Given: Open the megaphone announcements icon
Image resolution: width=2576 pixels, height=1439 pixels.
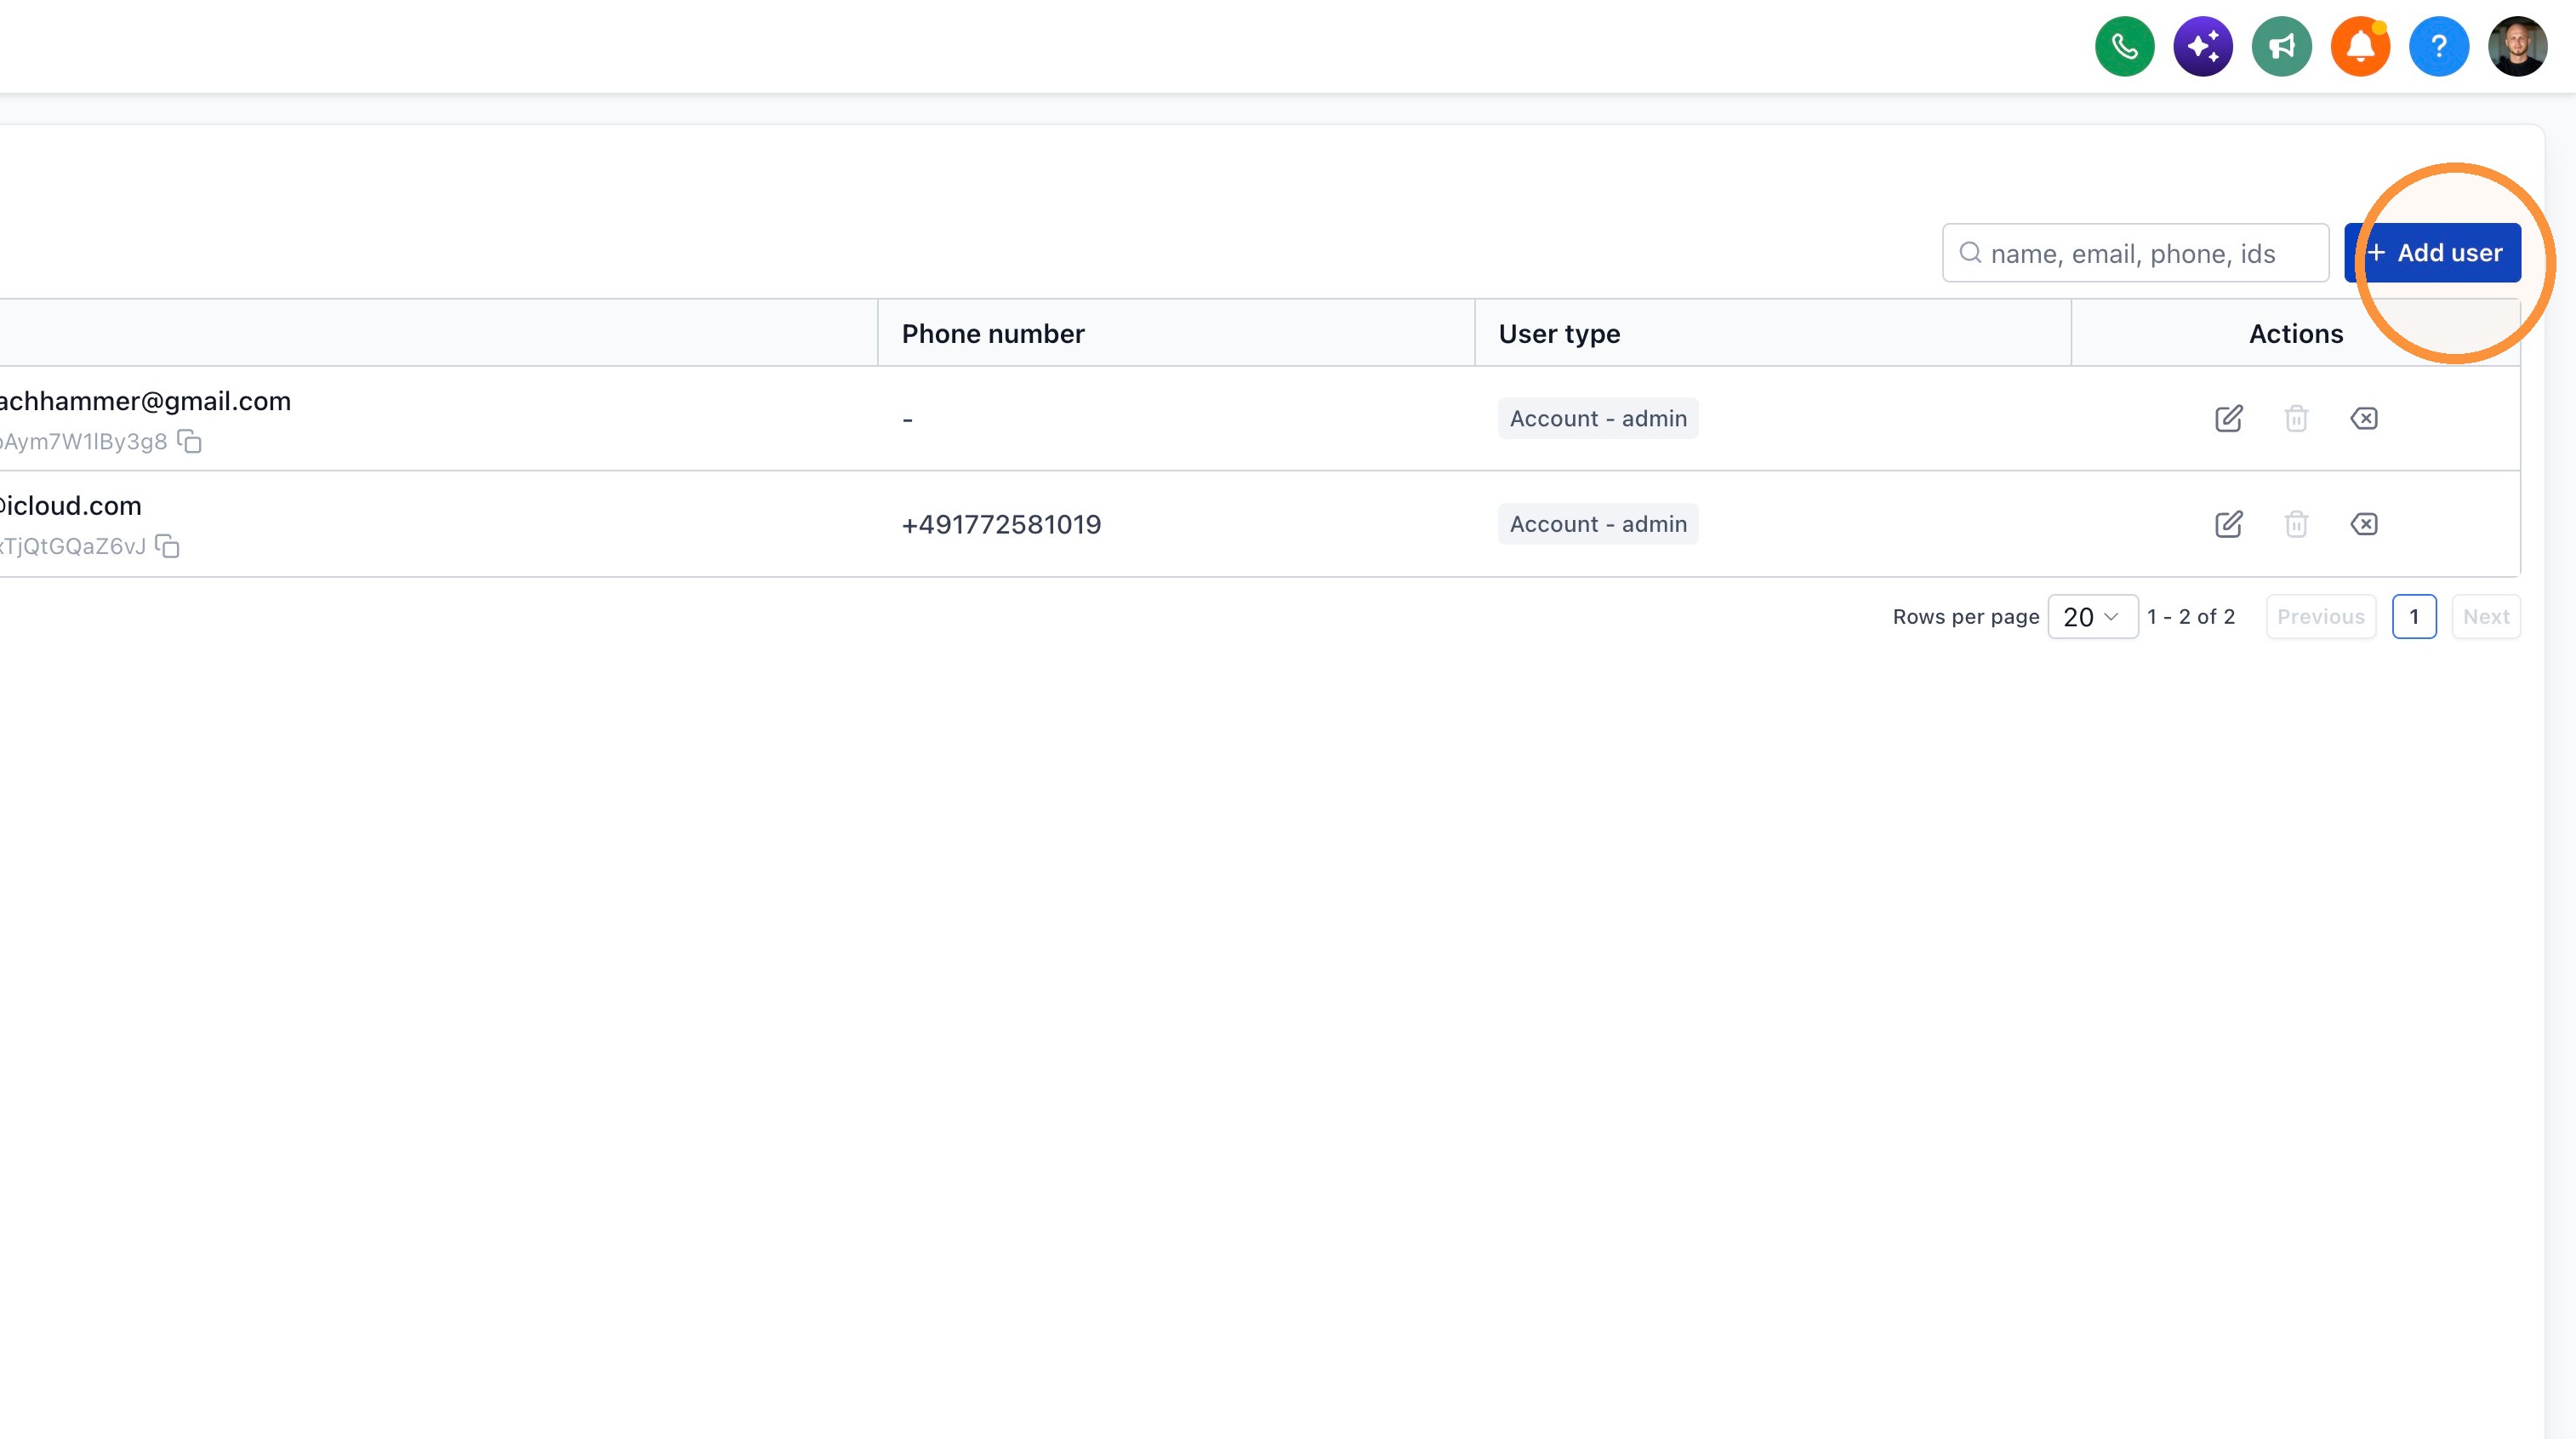Looking at the screenshot, I should coord(2281,46).
